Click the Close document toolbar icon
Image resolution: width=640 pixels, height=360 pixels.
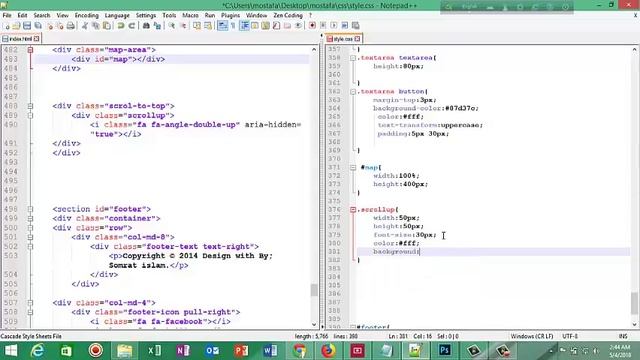[x=50, y=26]
